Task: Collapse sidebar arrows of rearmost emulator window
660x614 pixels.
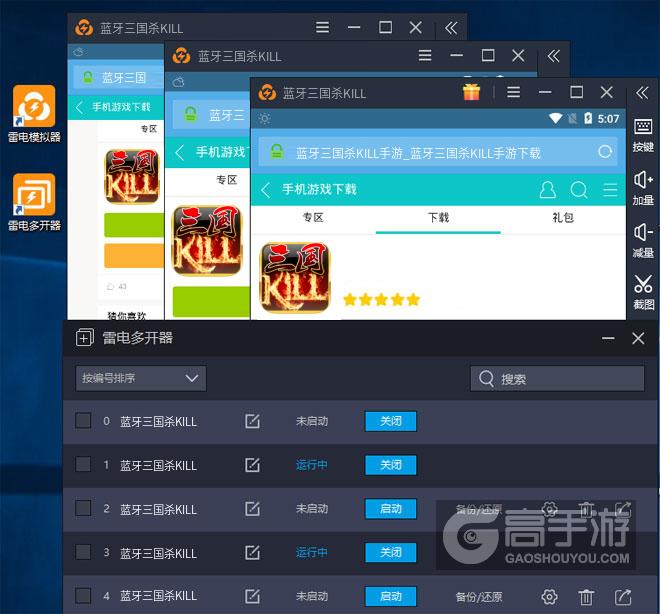Action: point(451,28)
